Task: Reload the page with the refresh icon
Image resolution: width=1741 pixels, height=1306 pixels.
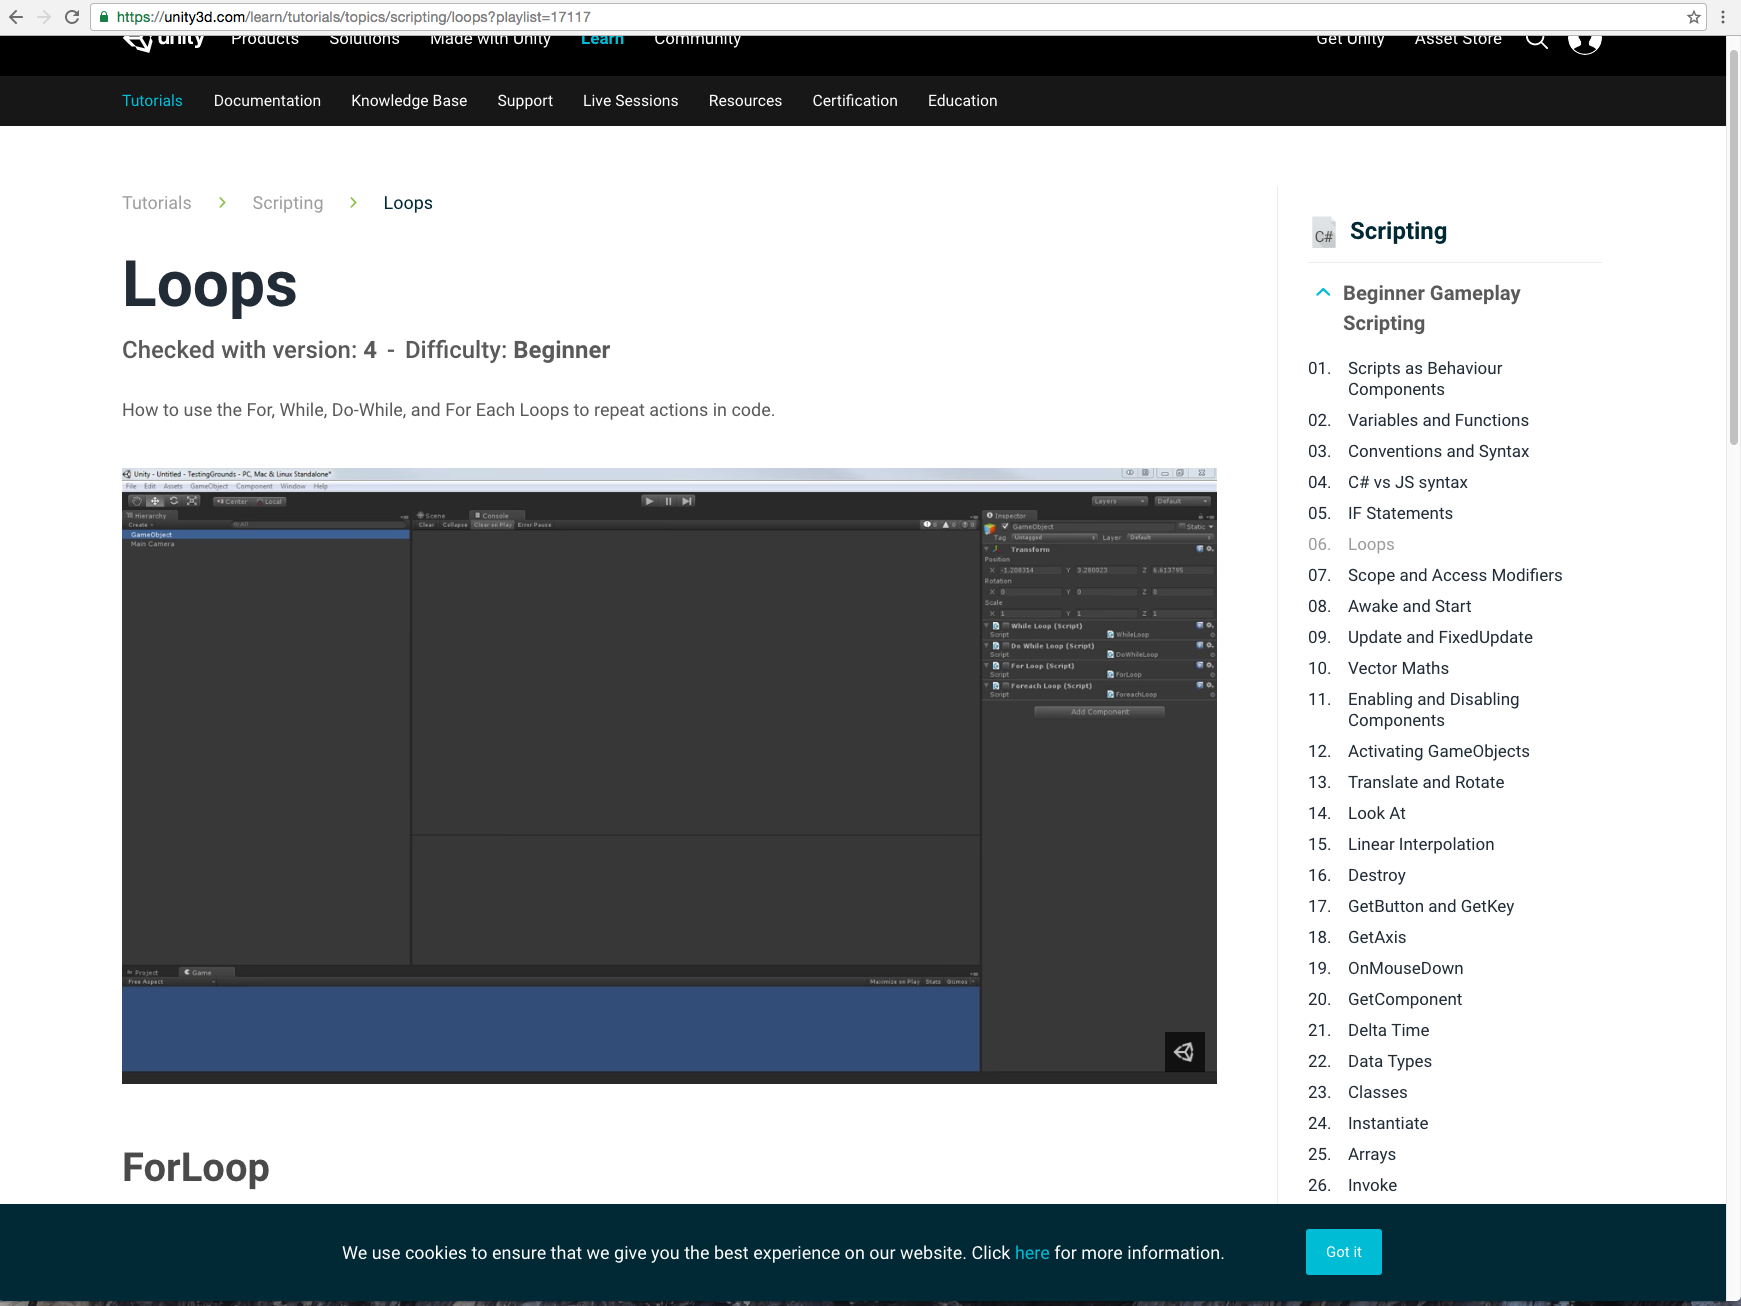Action: [x=72, y=17]
